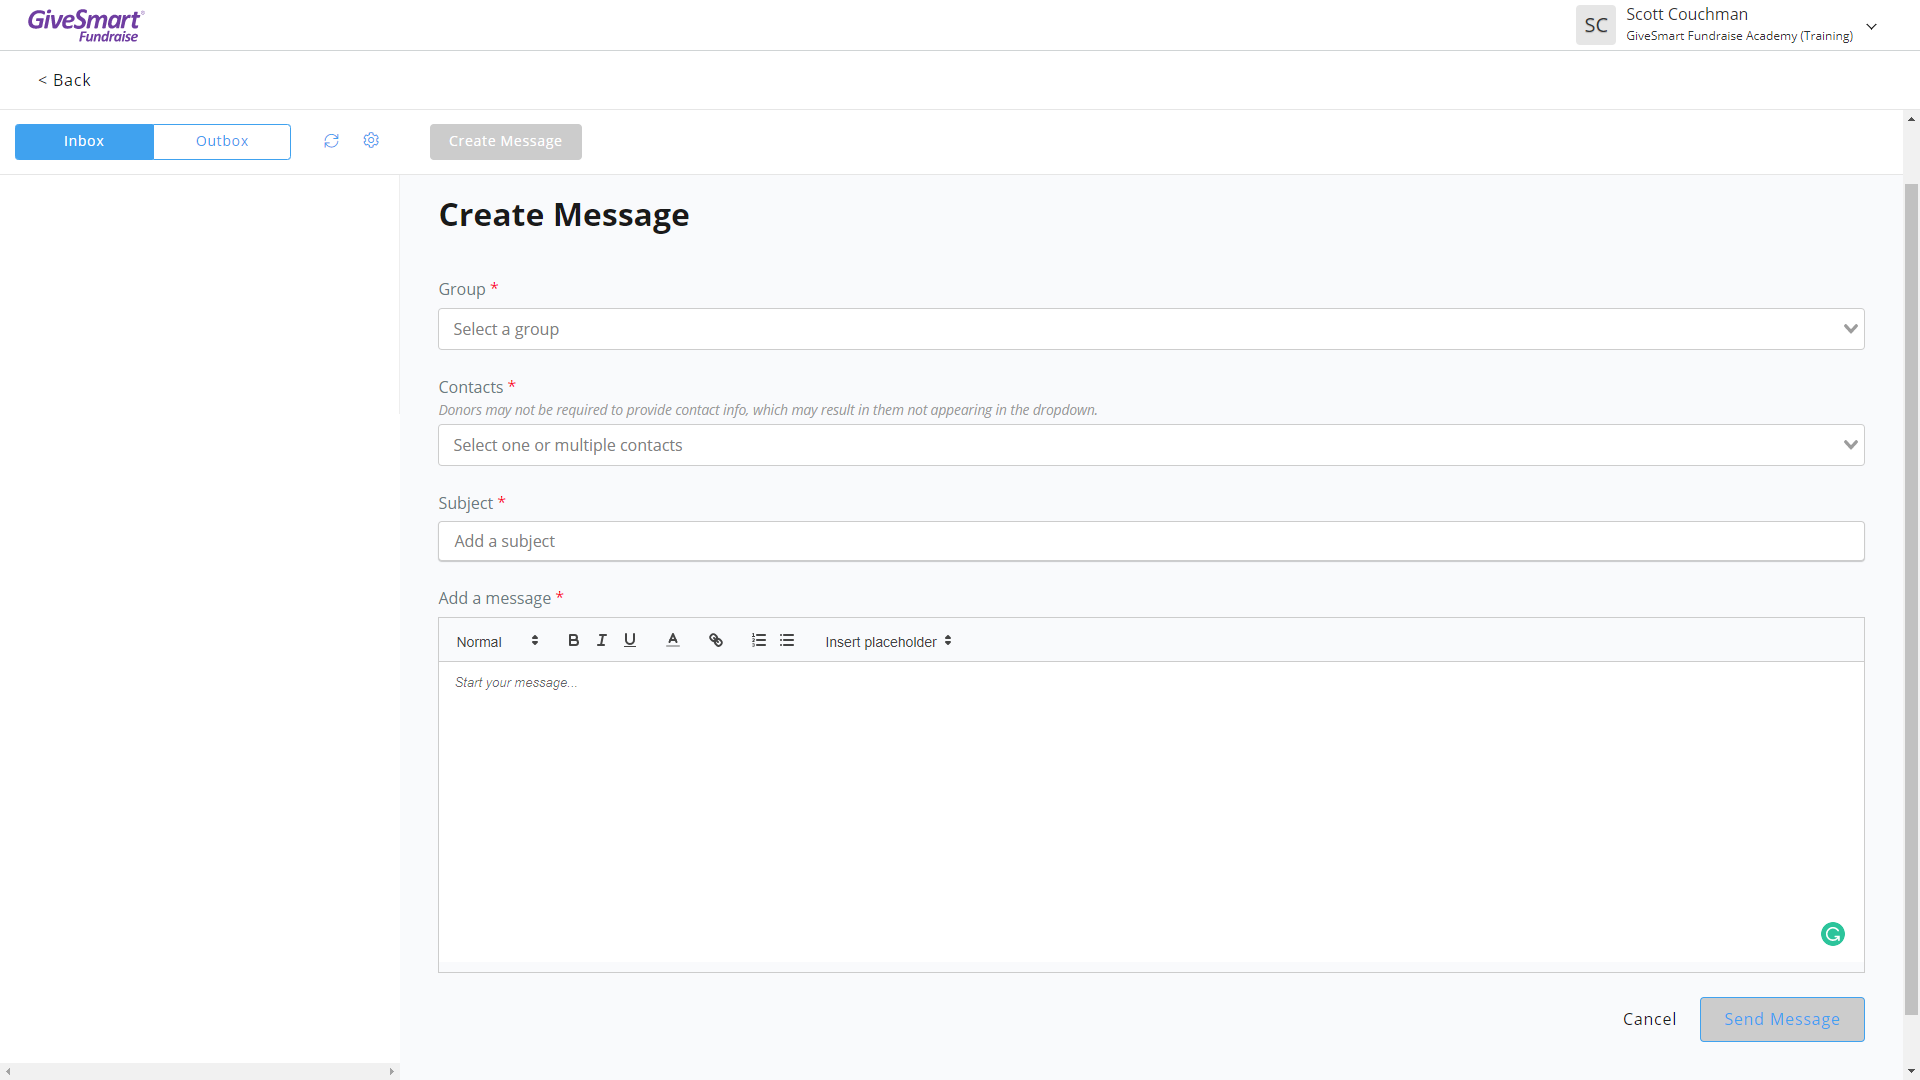Go back using the Back link
The image size is (1920, 1080).
[64, 80]
